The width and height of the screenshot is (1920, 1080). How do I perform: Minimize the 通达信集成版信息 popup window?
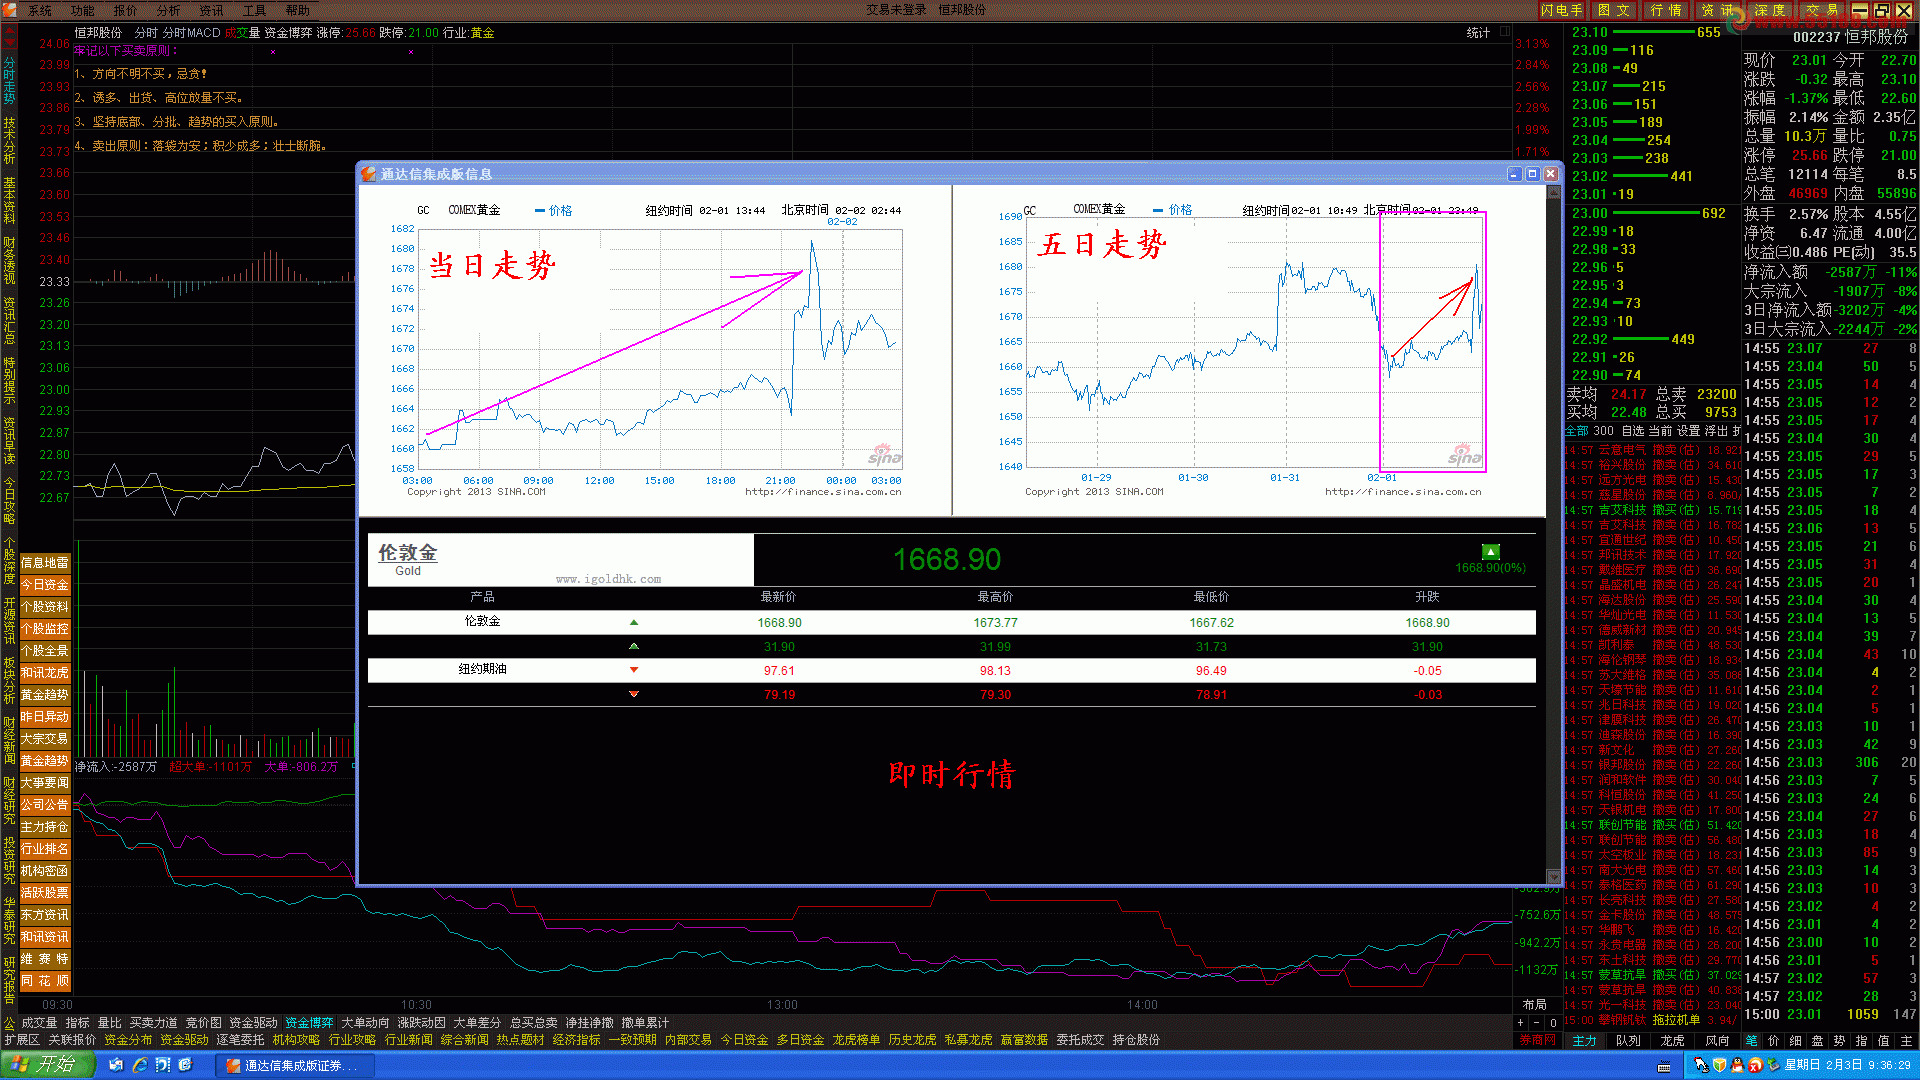(x=1514, y=174)
